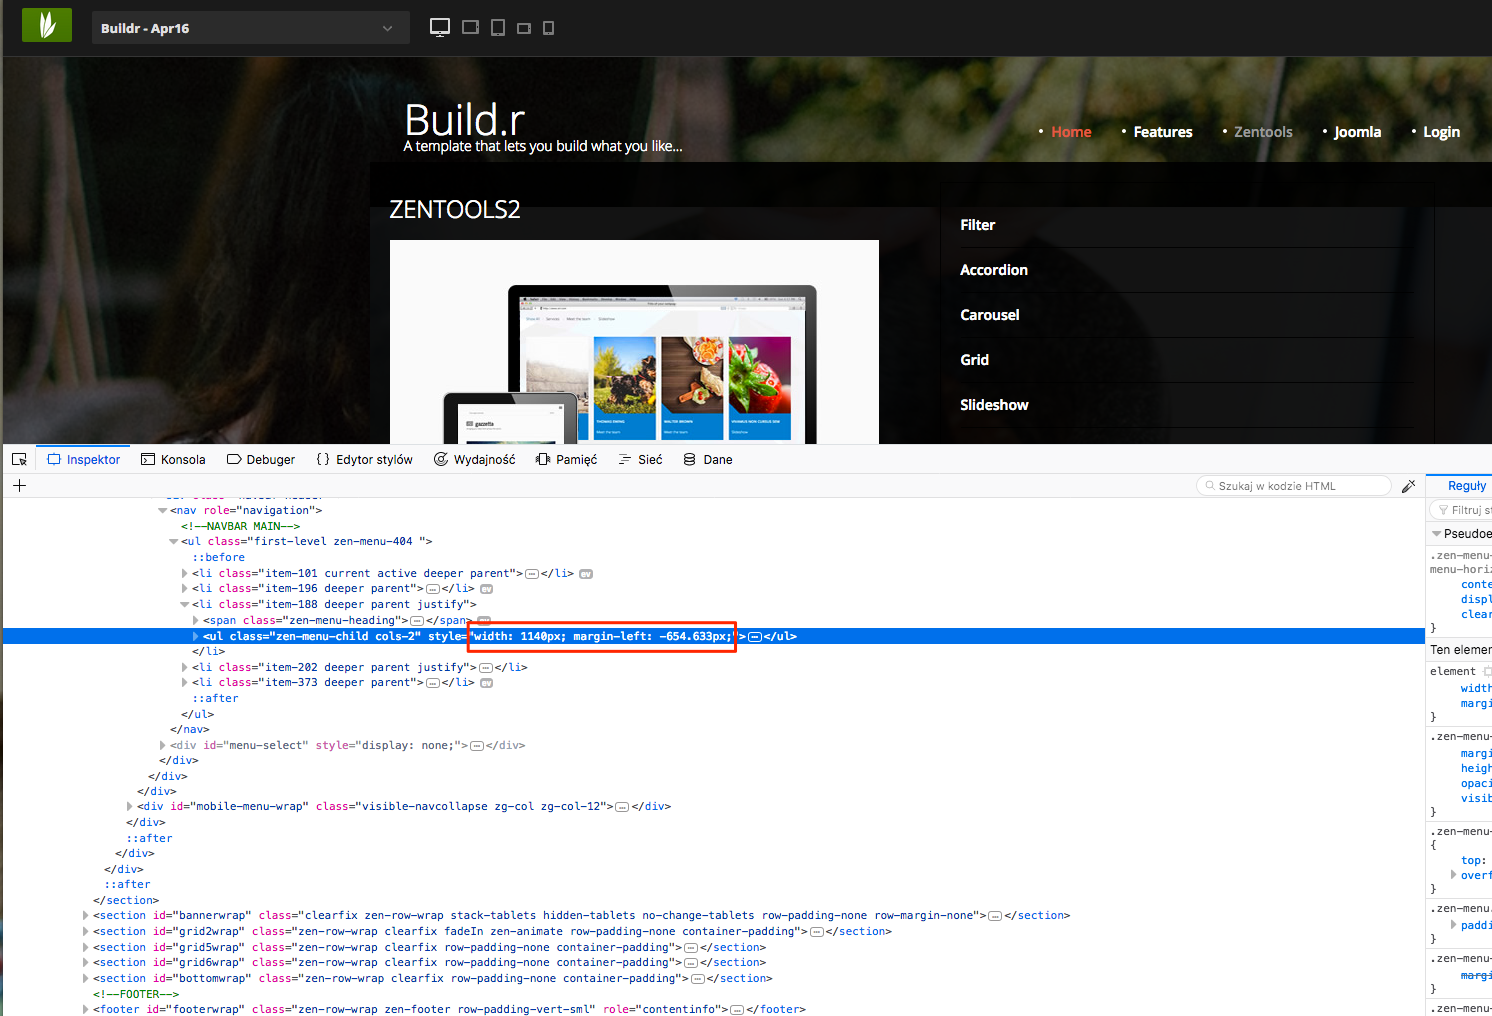Open the Features menu link
The image size is (1492, 1016).
[x=1163, y=132]
